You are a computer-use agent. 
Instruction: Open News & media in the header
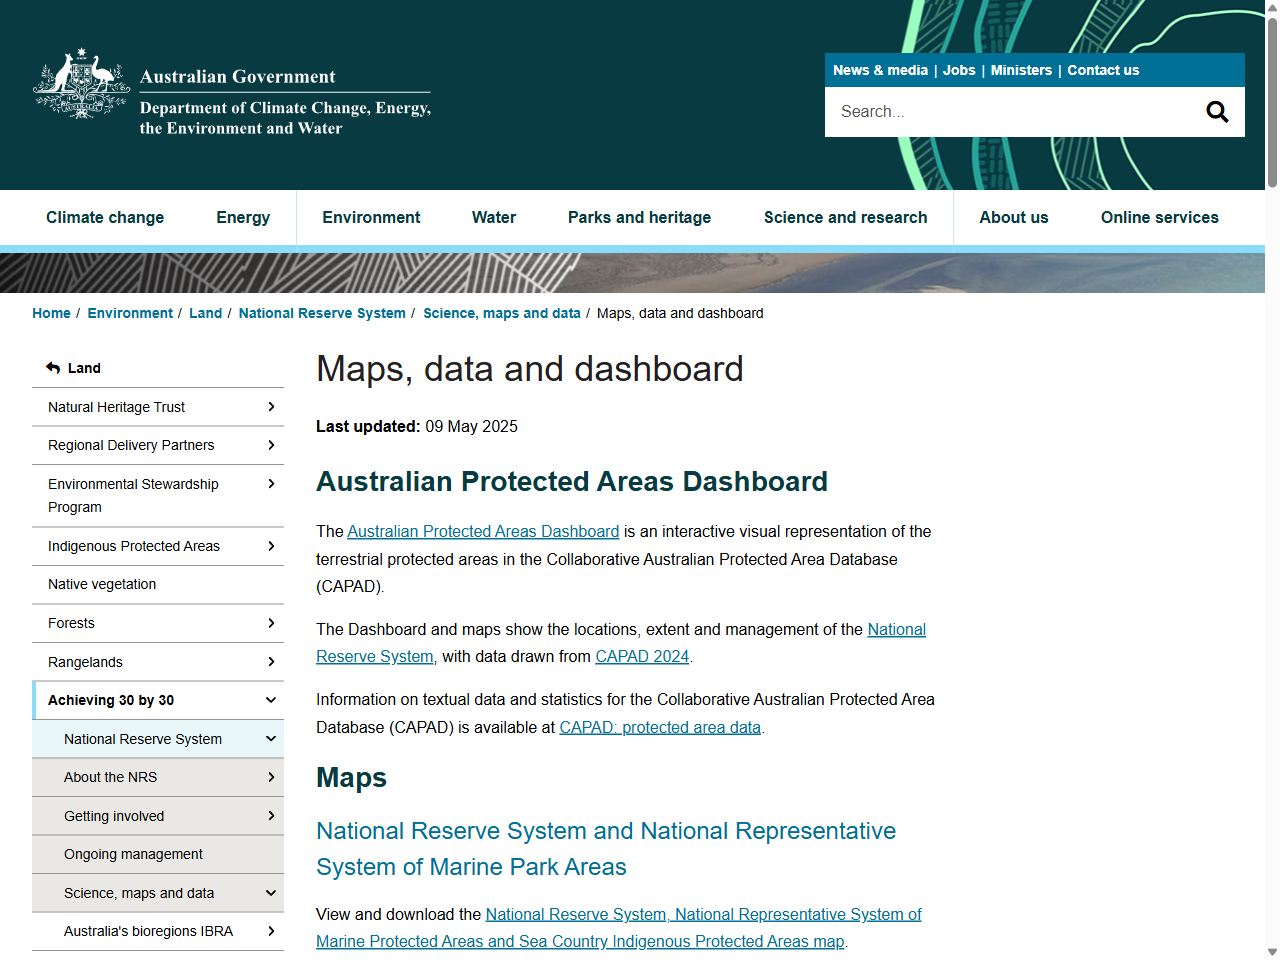880,70
